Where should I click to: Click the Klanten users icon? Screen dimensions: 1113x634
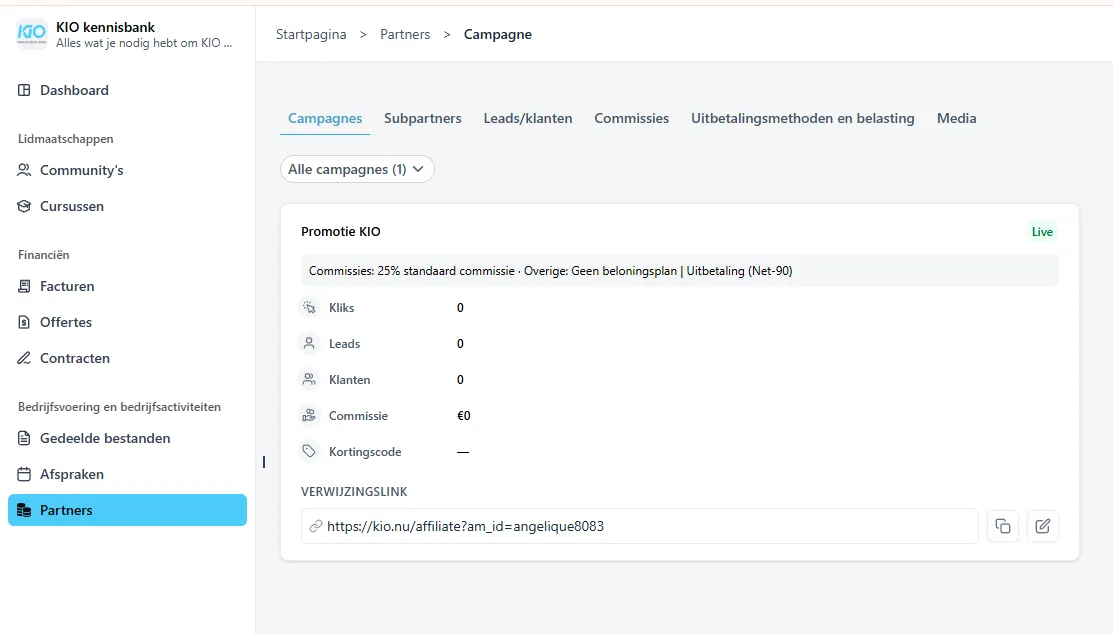[309, 380]
